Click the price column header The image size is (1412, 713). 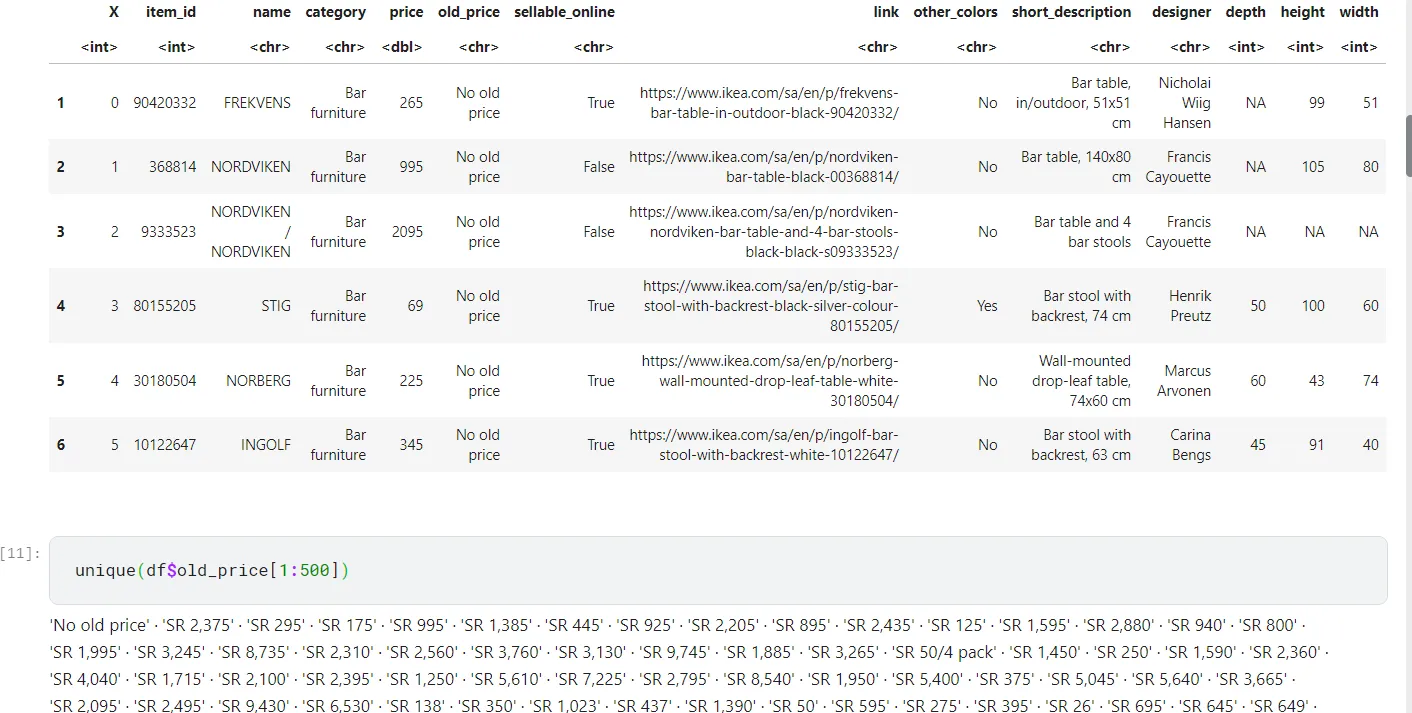(x=406, y=12)
